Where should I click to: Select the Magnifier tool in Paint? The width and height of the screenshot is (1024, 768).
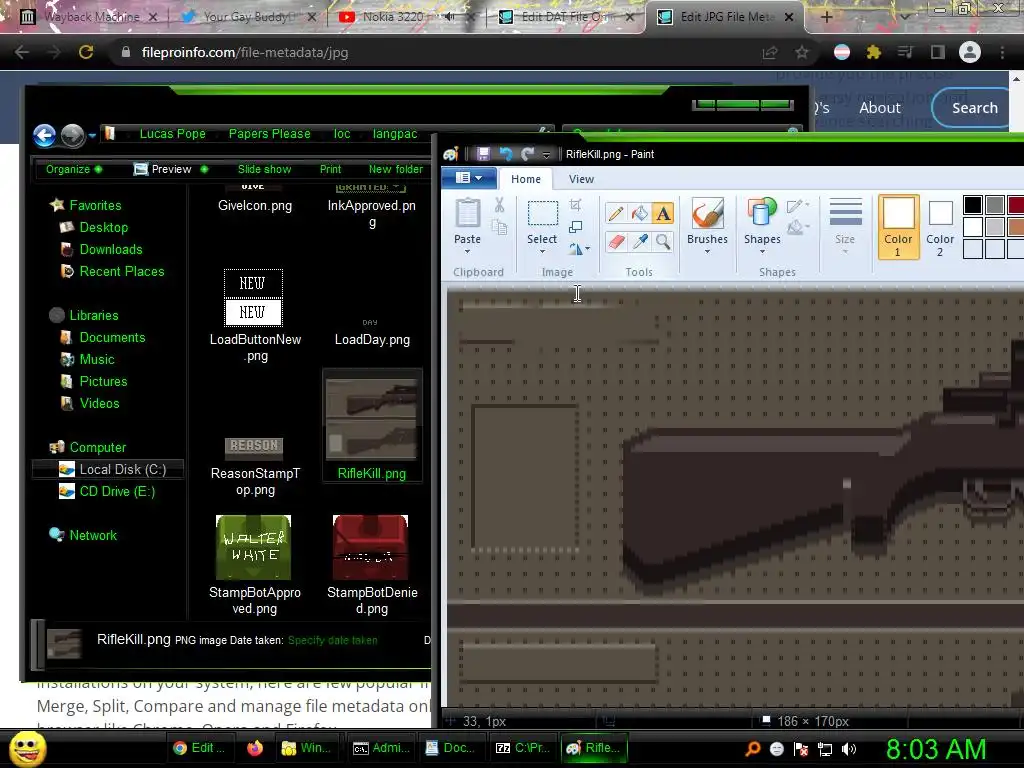click(x=663, y=242)
